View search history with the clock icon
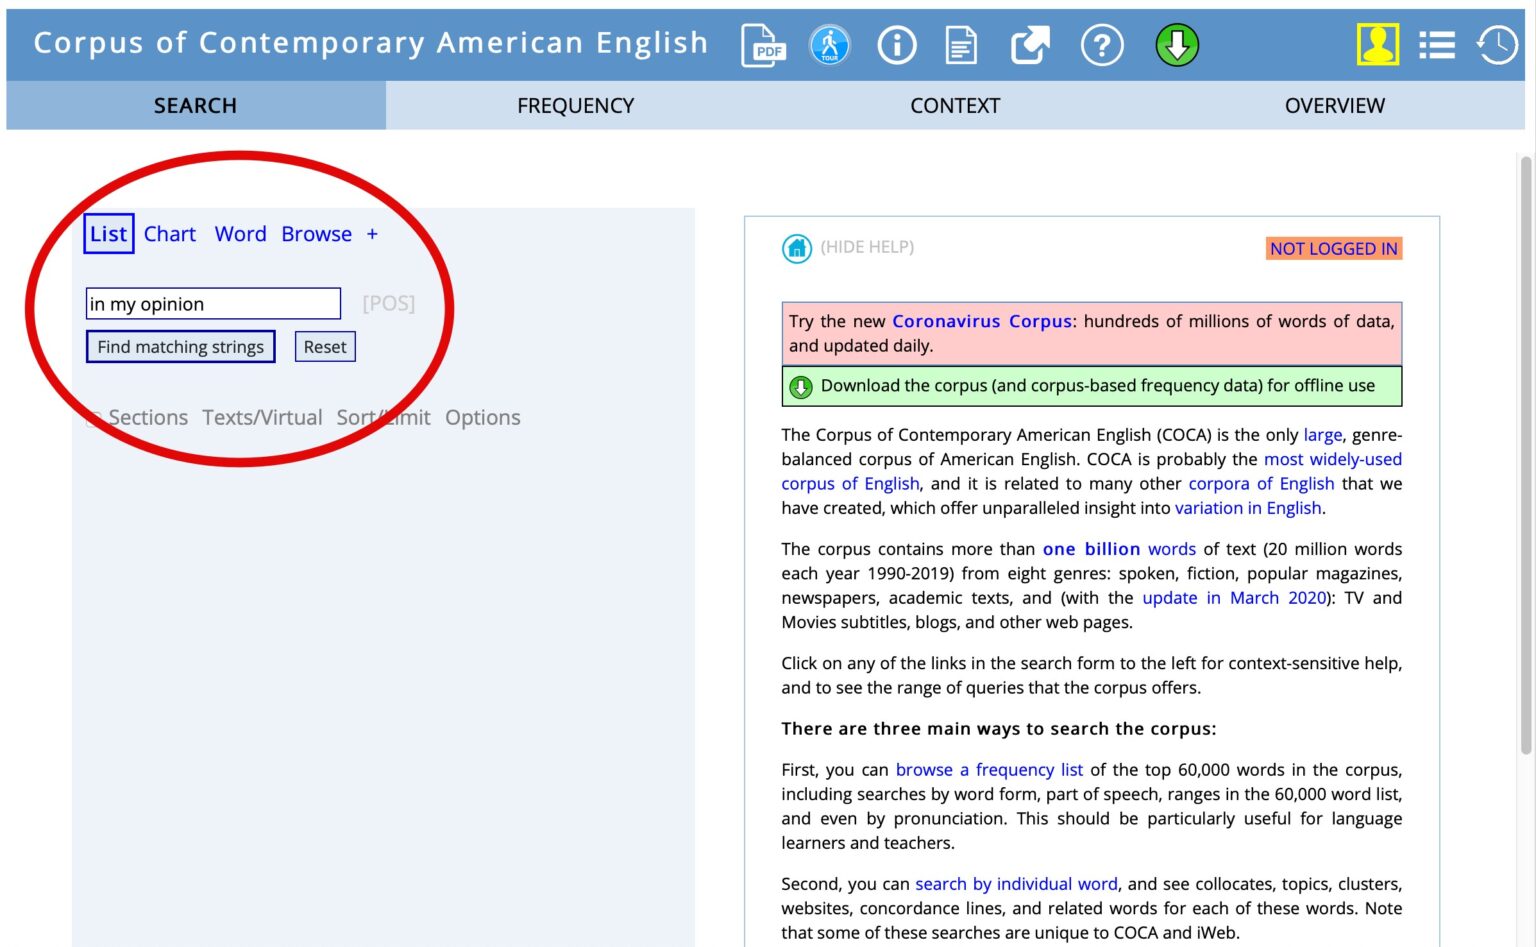The width and height of the screenshot is (1536, 947). (x=1497, y=45)
